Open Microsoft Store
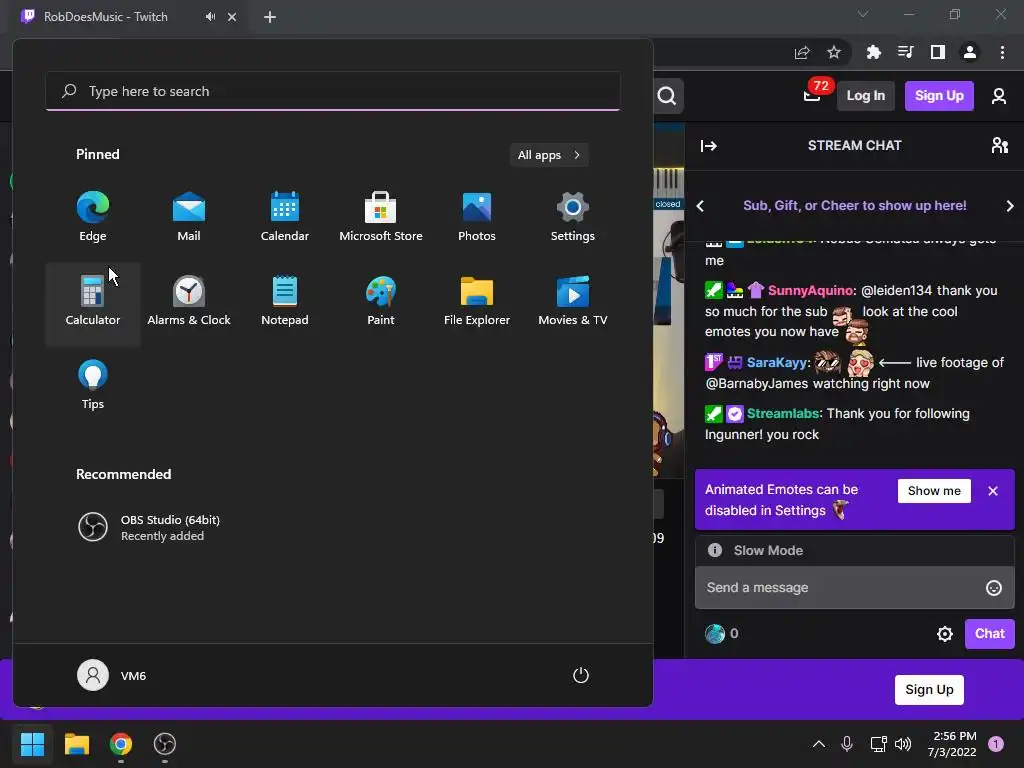This screenshot has width=1024, height=768. pos(381,217)
